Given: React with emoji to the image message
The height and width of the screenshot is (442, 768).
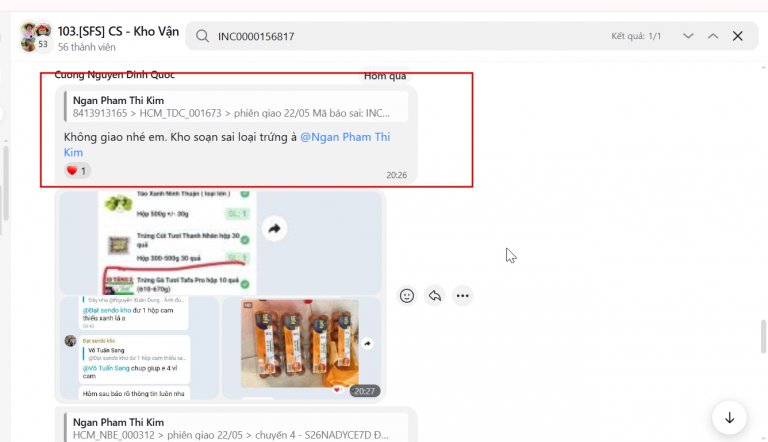Looking at the screenshot, I should point(407,296).
